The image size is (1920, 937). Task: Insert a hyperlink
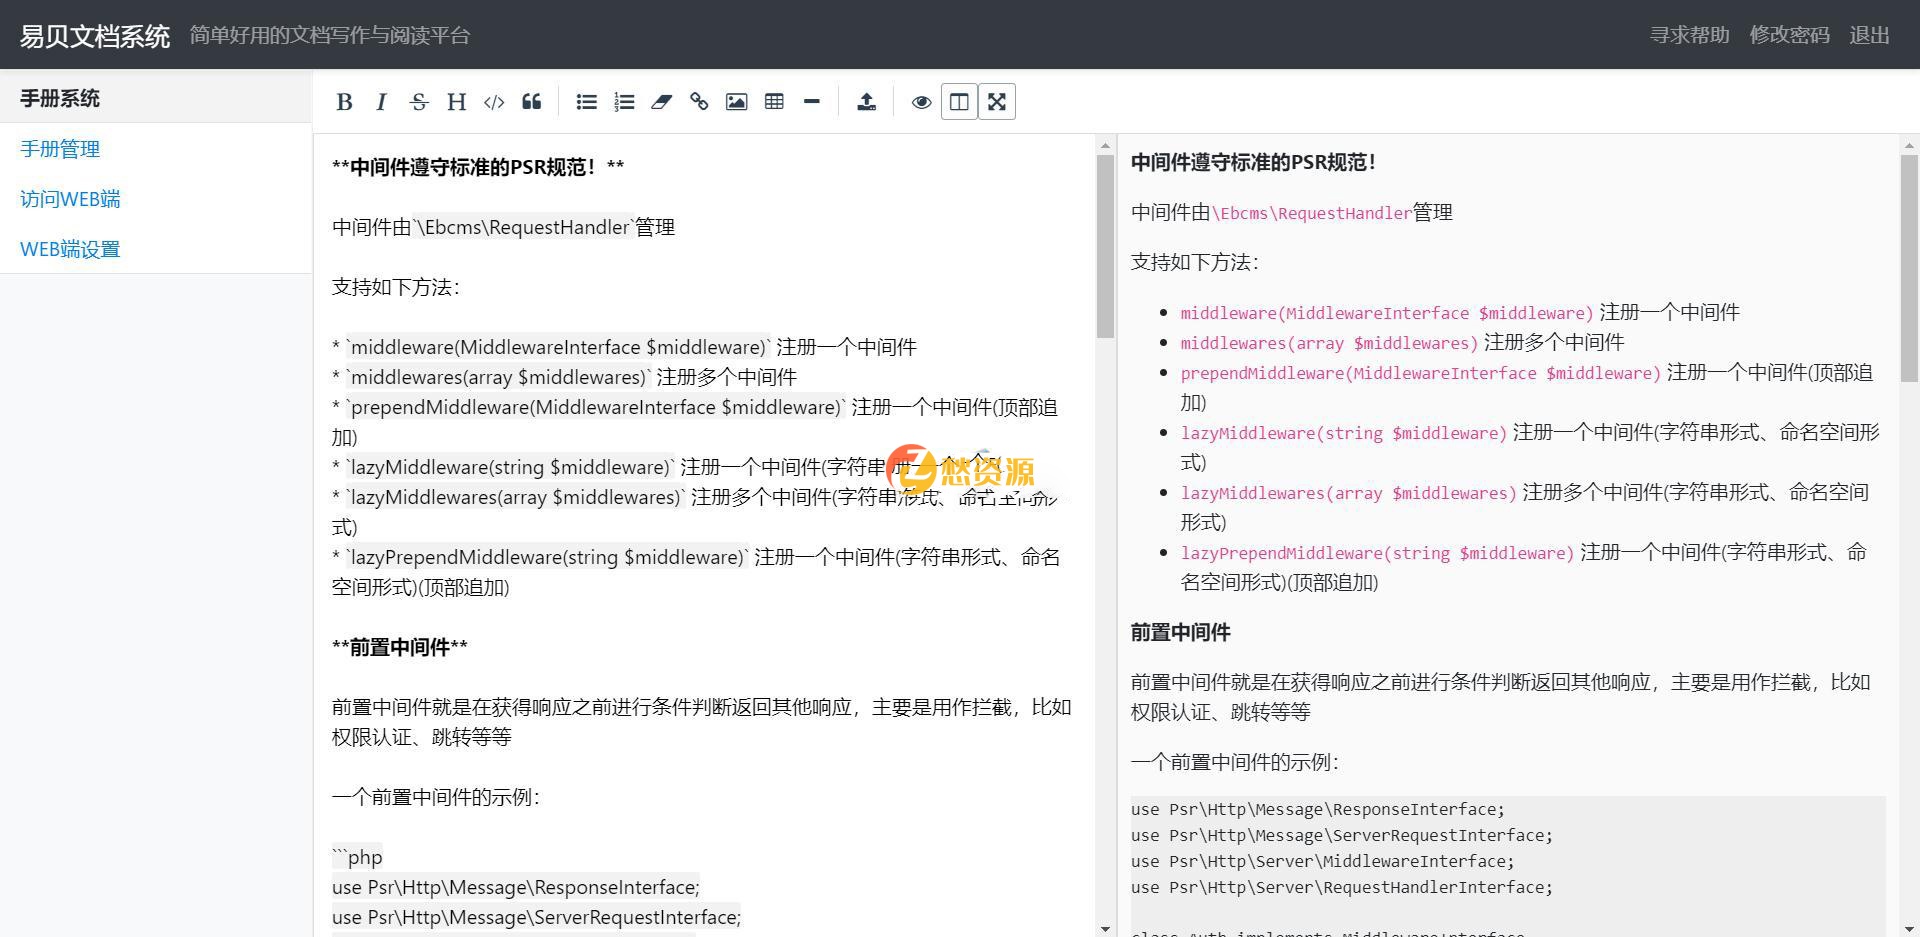(699, 101)
